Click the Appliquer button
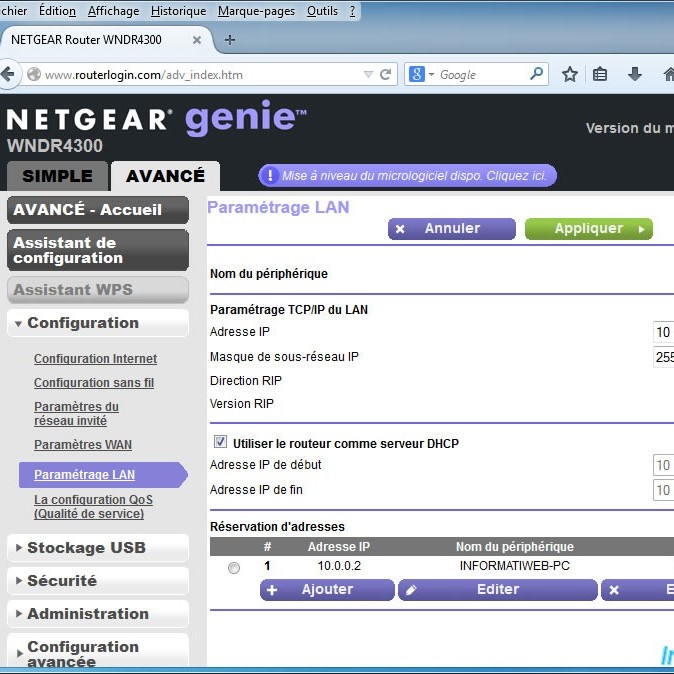This screenshot has width=674, height=674. pos(589,229)
